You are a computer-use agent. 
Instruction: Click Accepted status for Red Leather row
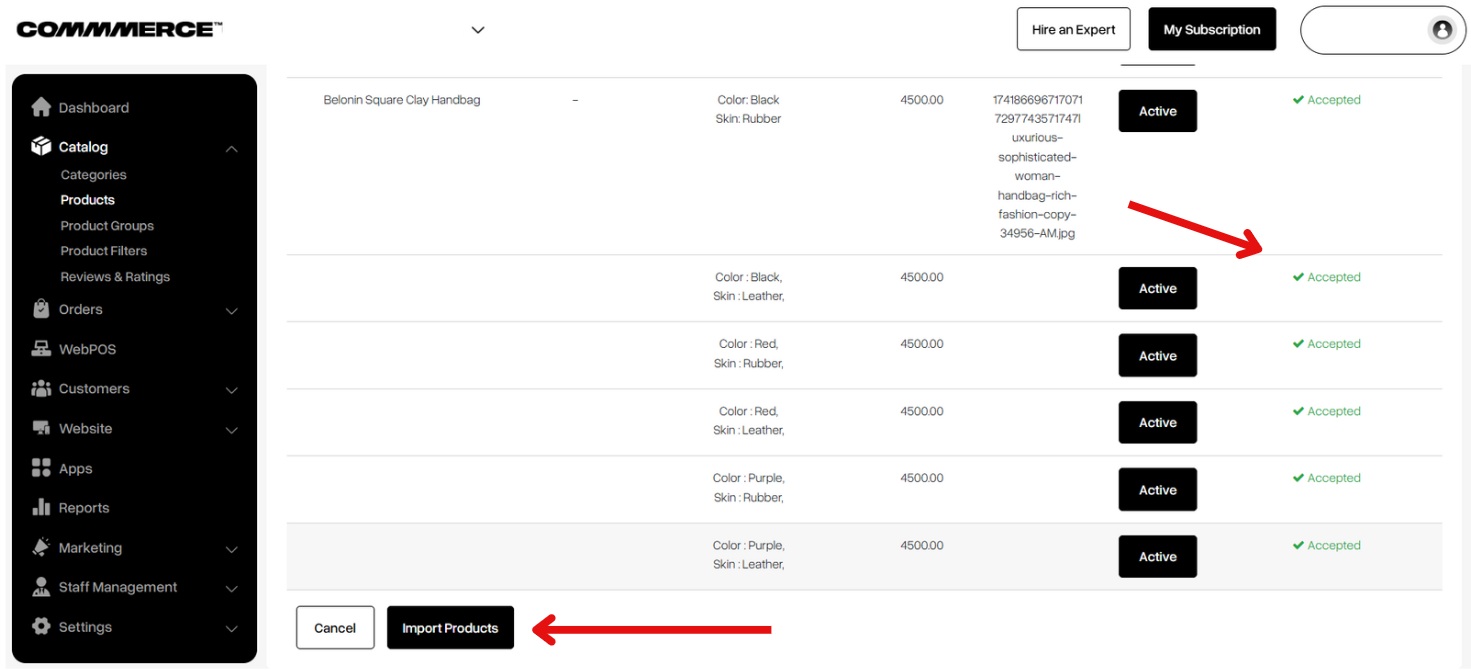[x=1326, y=411]
